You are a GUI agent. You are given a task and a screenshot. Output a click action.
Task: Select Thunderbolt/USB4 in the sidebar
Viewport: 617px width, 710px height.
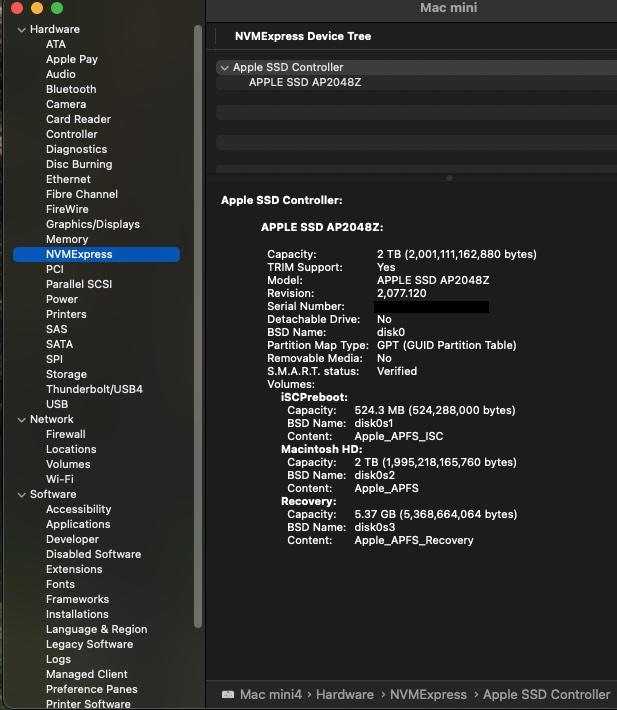click(x=94, y=389)
